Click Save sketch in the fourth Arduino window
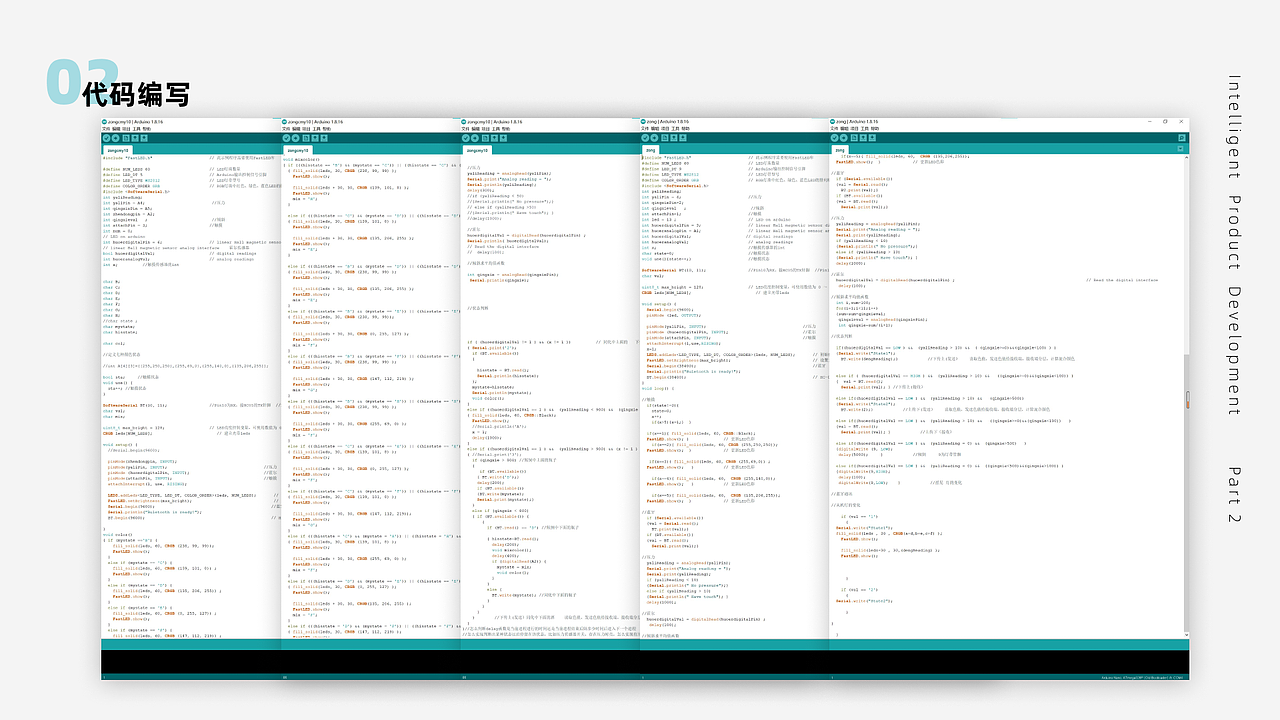Image resolution: width=1280 pixels, height=720 pixels. pos(682,138)
